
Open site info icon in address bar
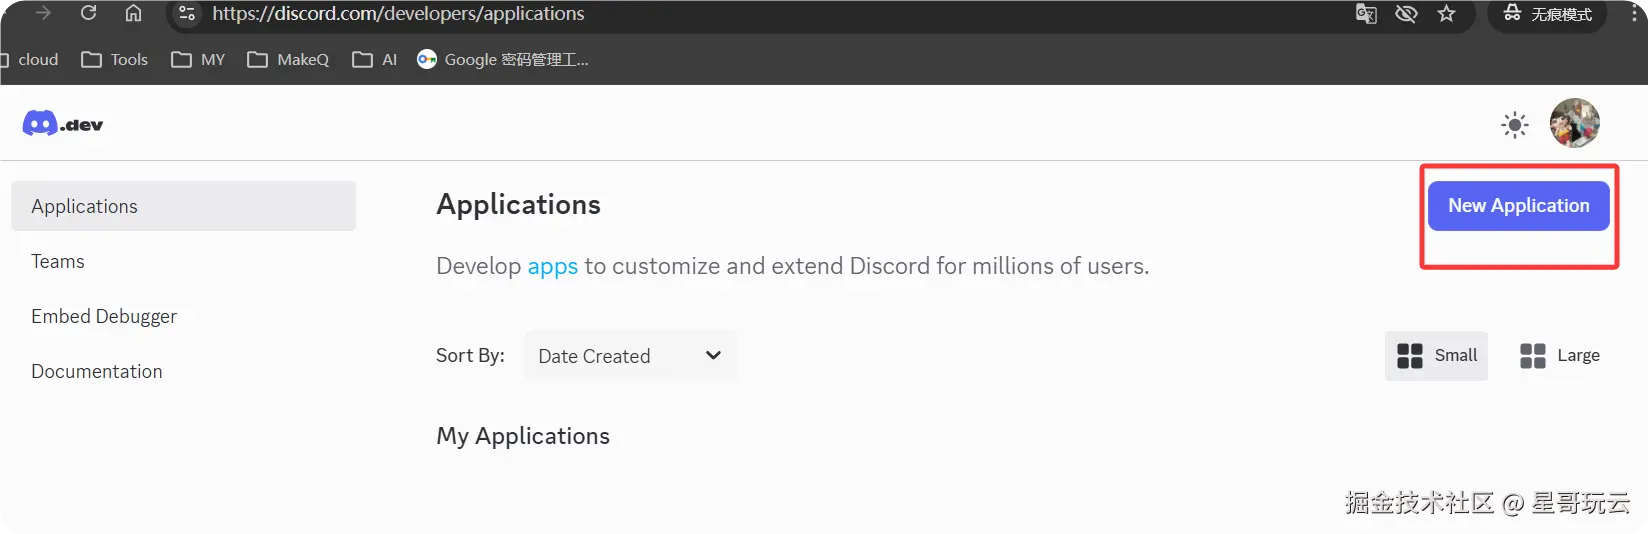187,14
